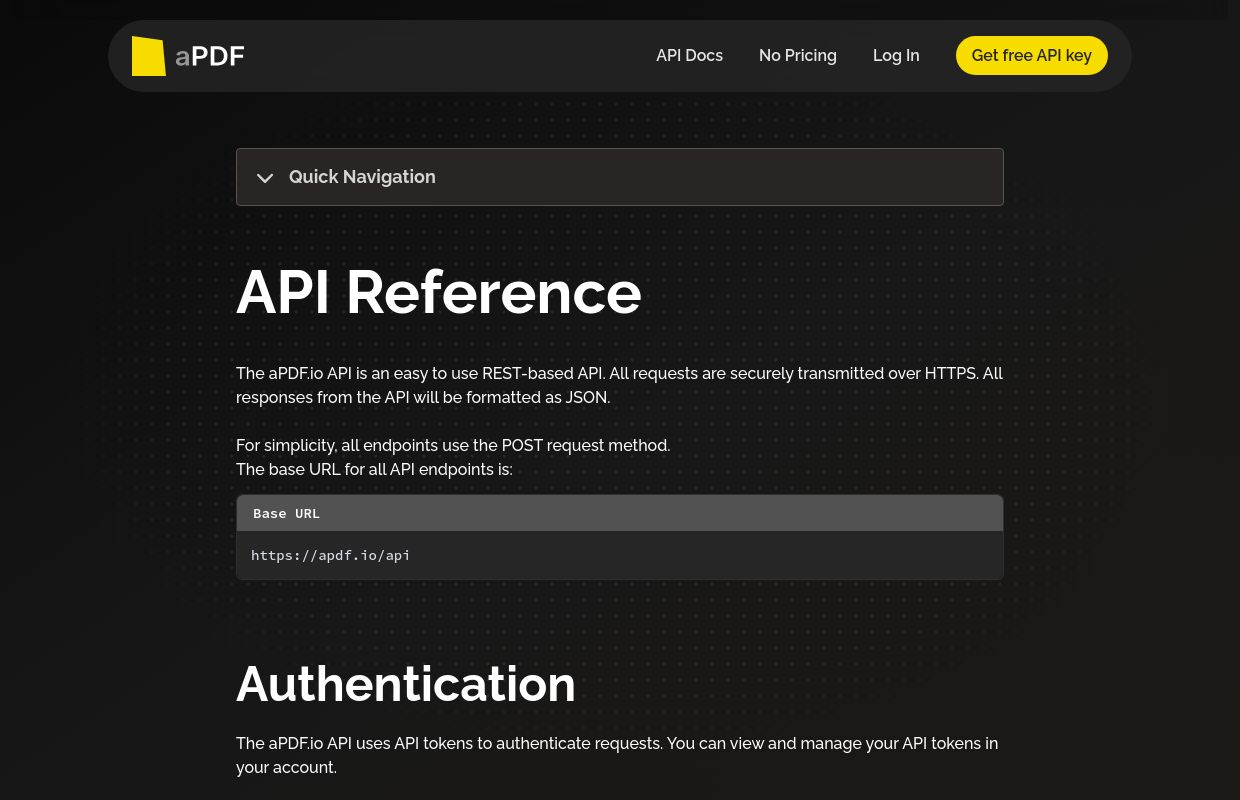Click the aPDF brand name text
1240x800 pixels.
pos(210,56)
